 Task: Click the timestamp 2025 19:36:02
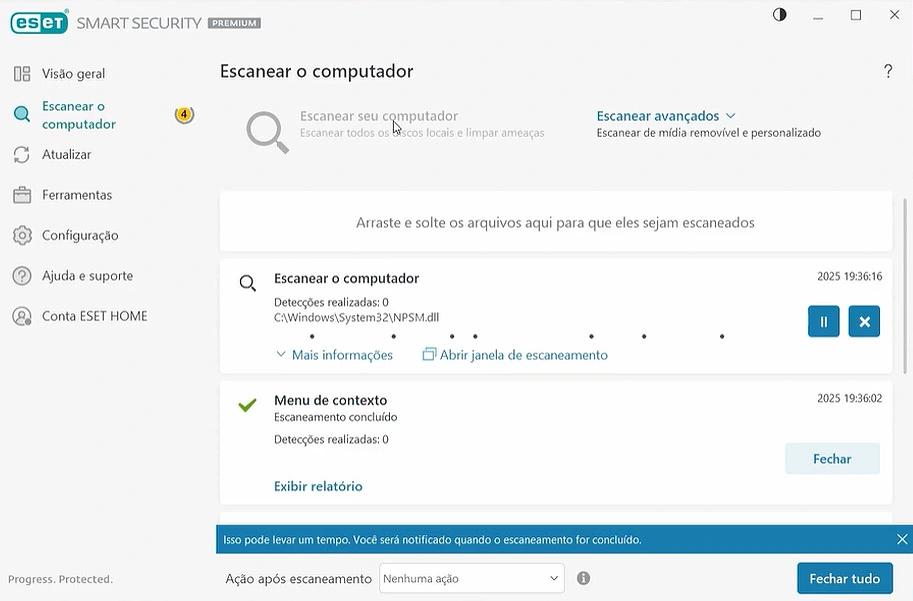(849, 398)
